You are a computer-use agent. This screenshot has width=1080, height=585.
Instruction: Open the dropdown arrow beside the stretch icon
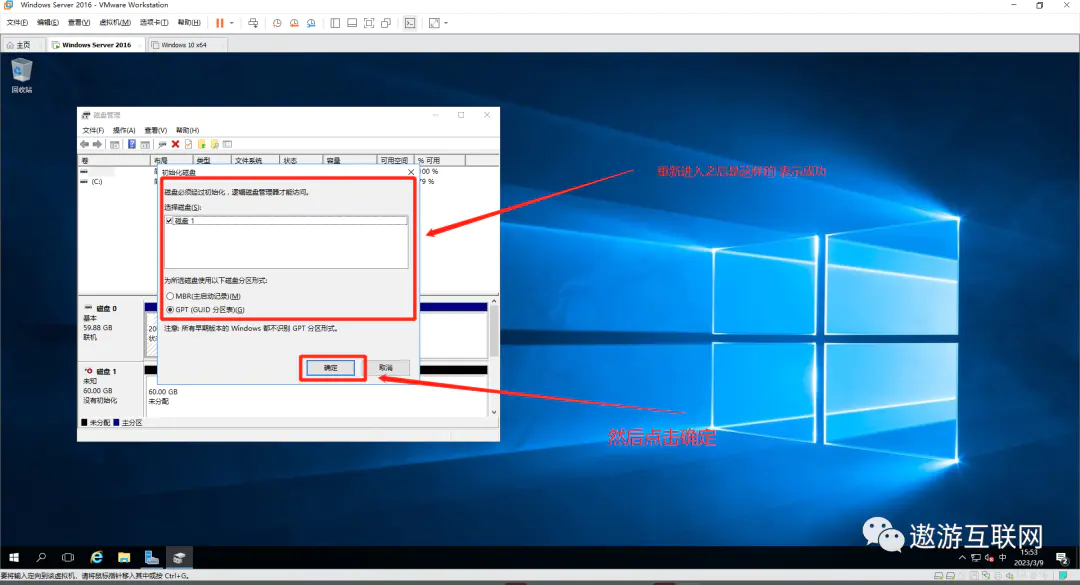(x=446, y=23)
